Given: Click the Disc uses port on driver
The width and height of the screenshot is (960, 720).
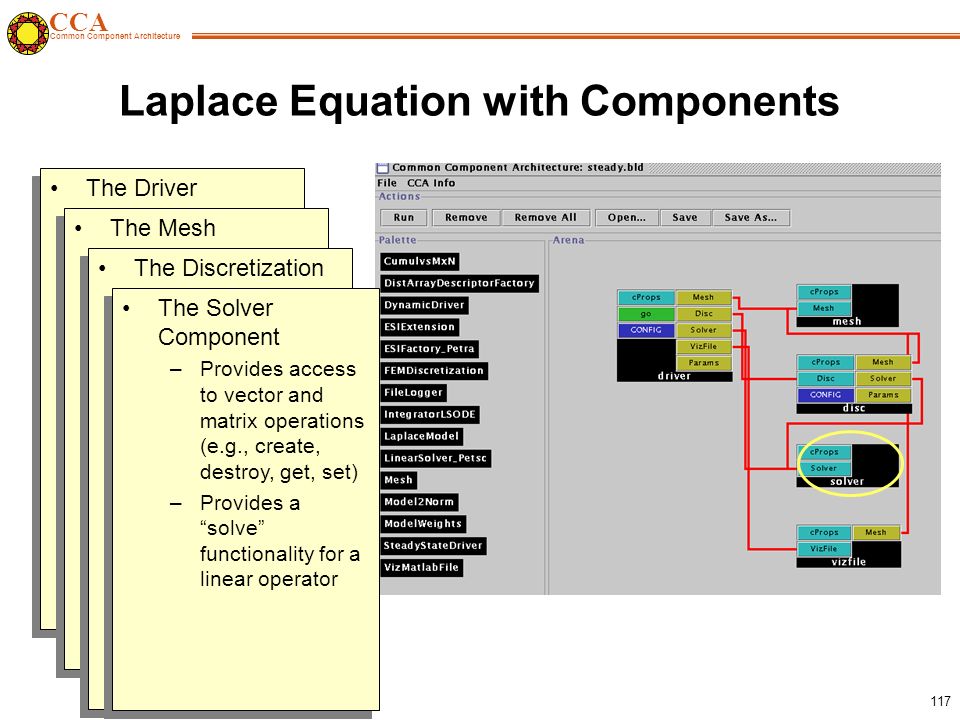Looking at the screenshot, I should point(703,313).
